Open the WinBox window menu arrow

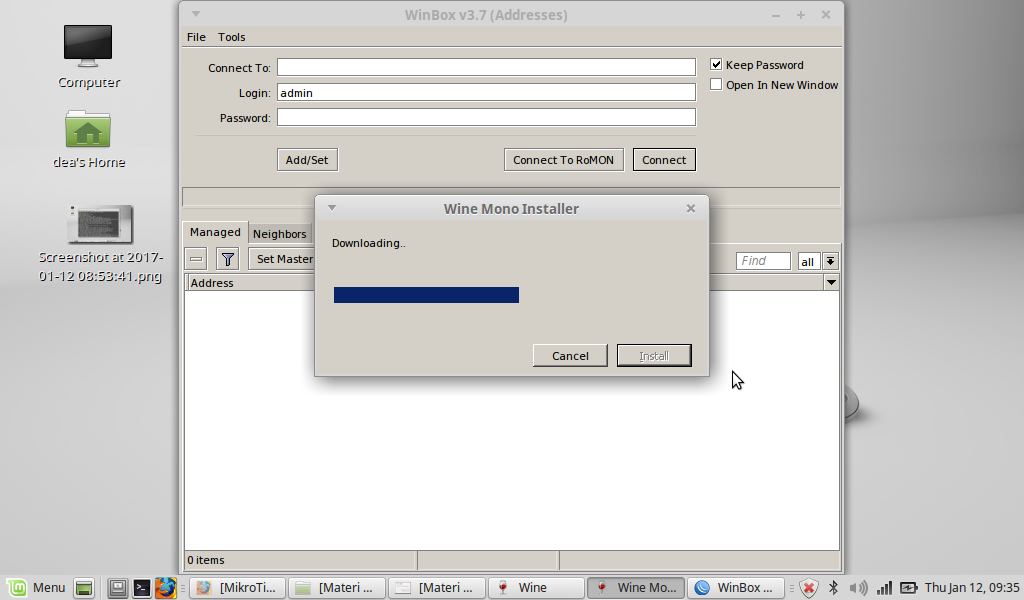195,14
